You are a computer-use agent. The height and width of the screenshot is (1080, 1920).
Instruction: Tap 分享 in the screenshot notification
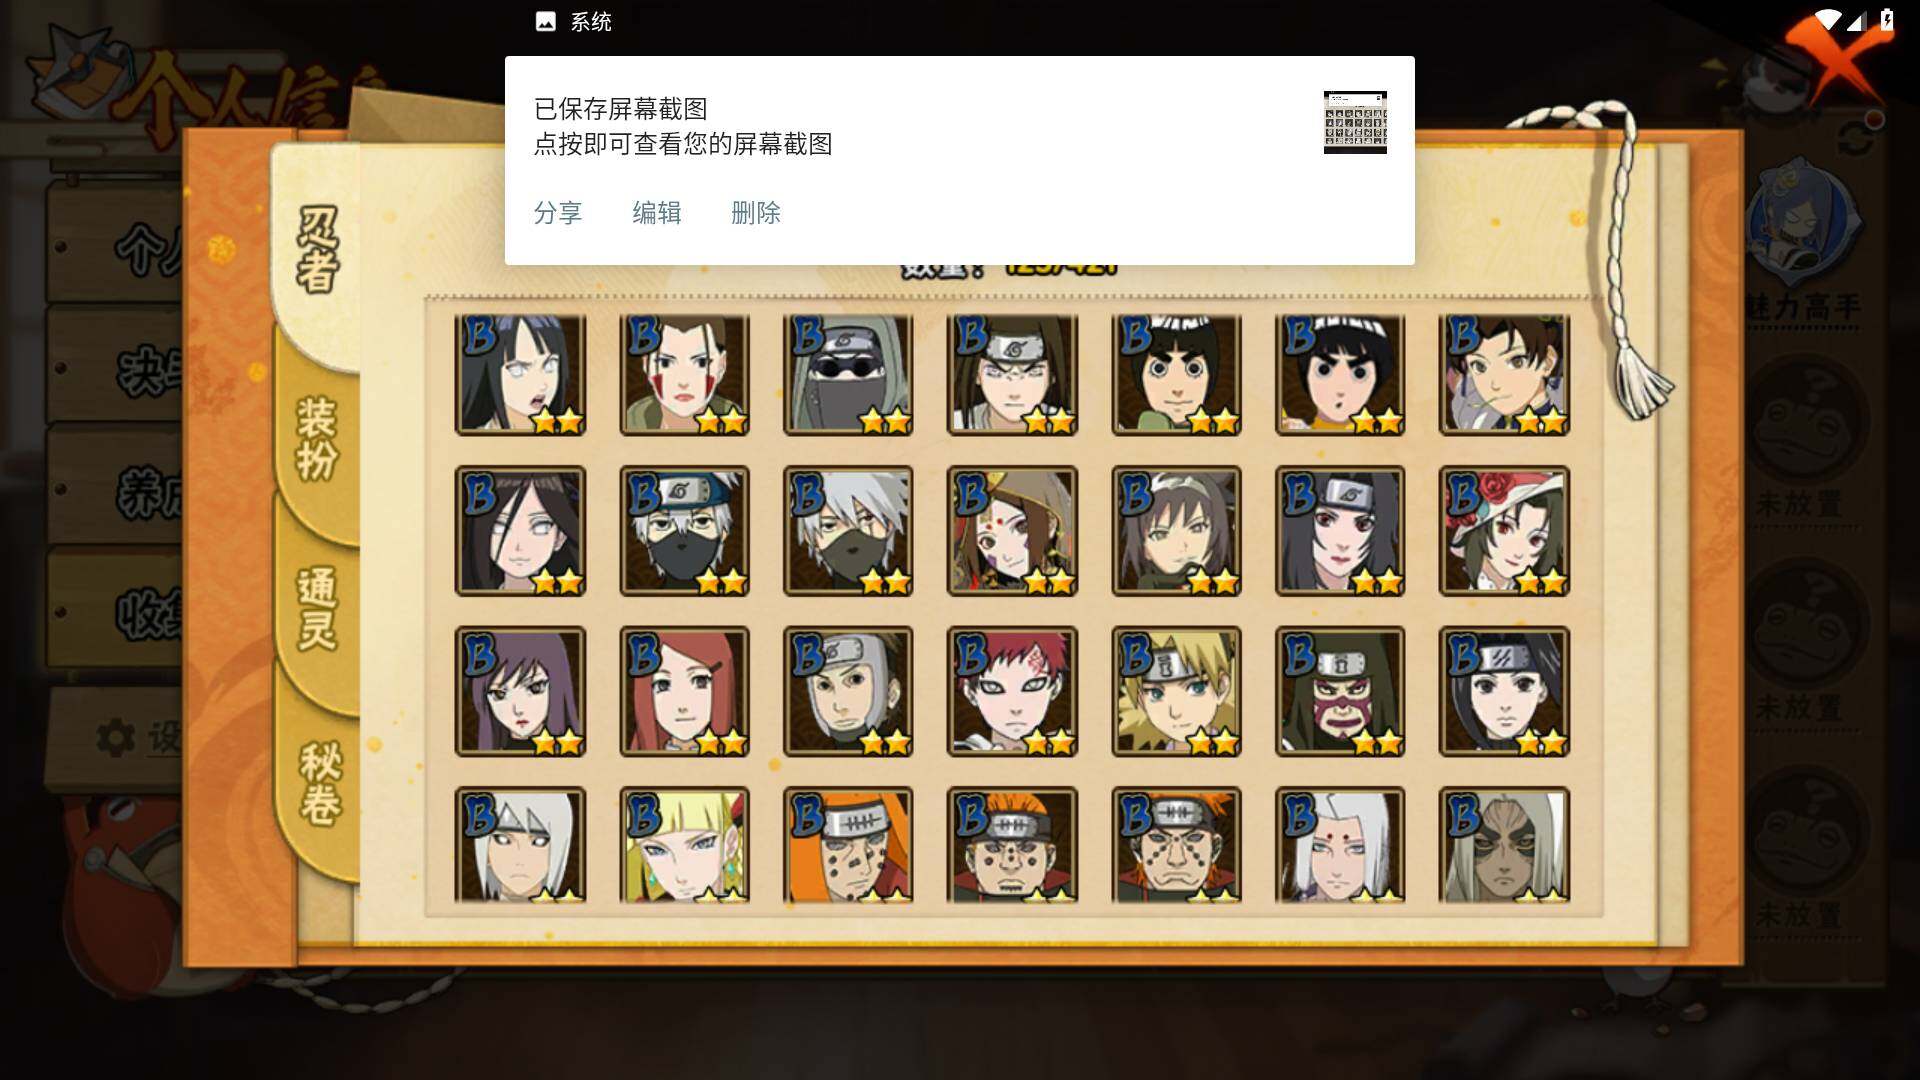[x=557, y=213]
